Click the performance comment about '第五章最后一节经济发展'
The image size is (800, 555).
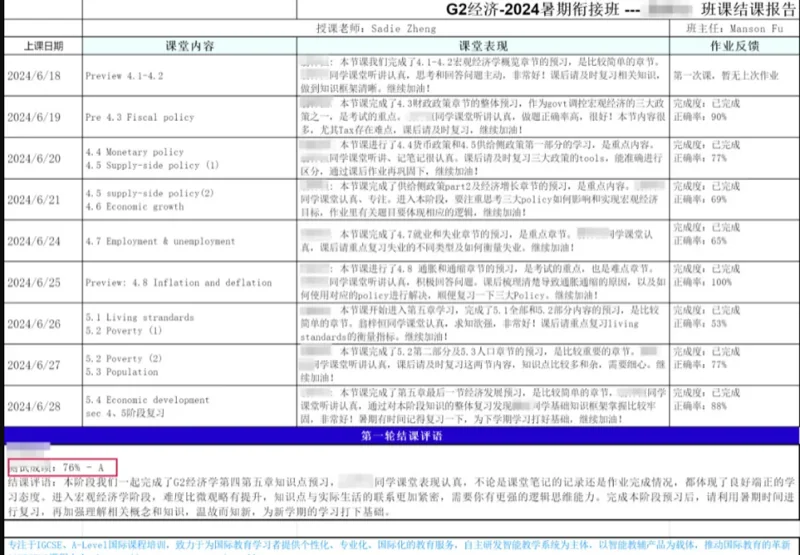coord(483,406)
